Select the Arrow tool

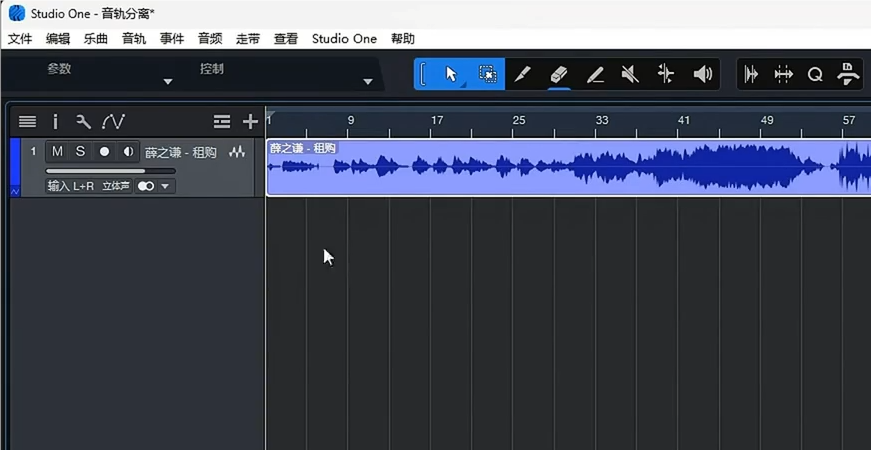tap(451, 74)
